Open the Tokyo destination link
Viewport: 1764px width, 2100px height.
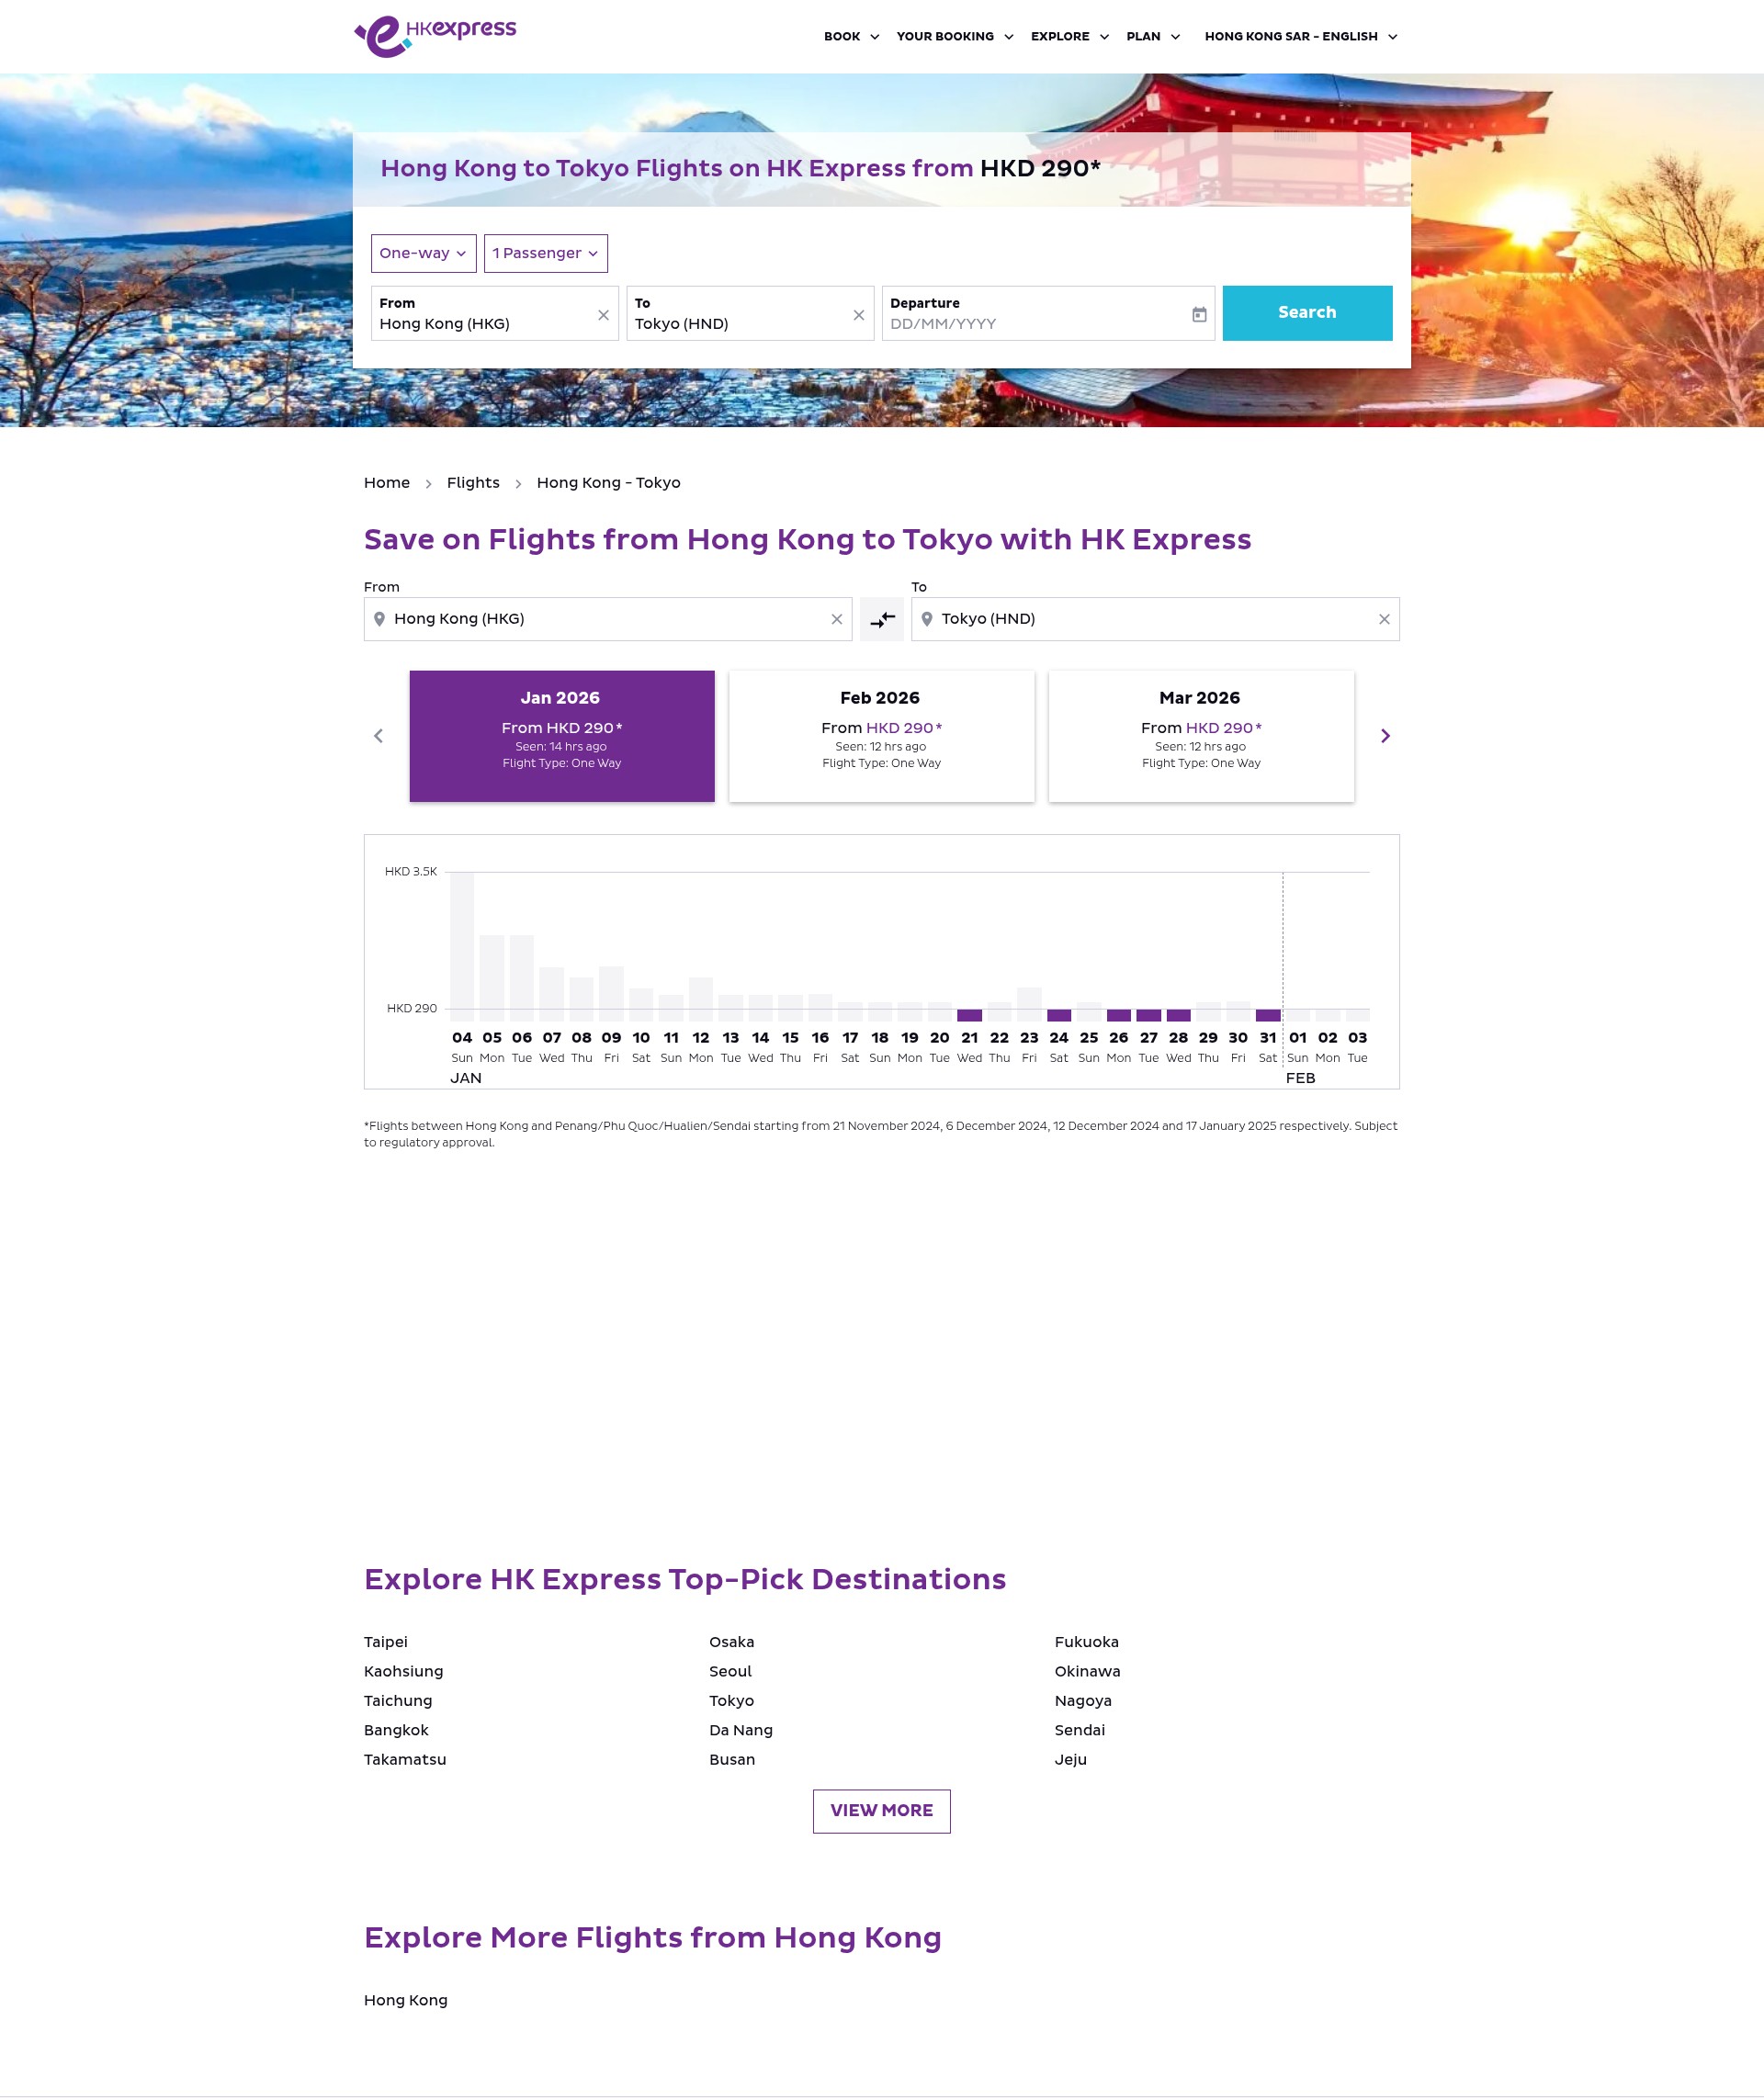coord(732,1701)
